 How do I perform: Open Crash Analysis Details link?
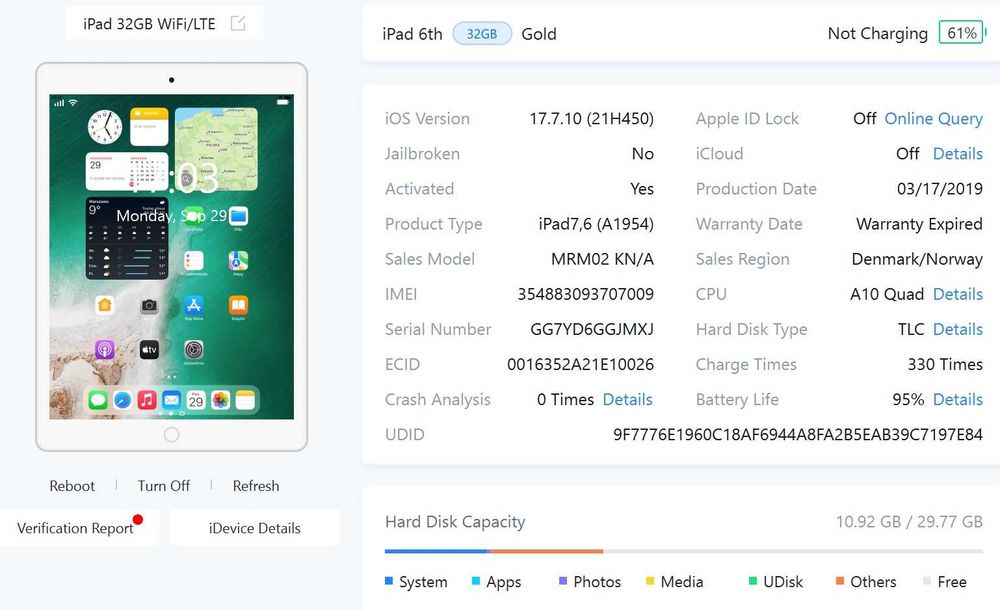click(x=628, y=399)
